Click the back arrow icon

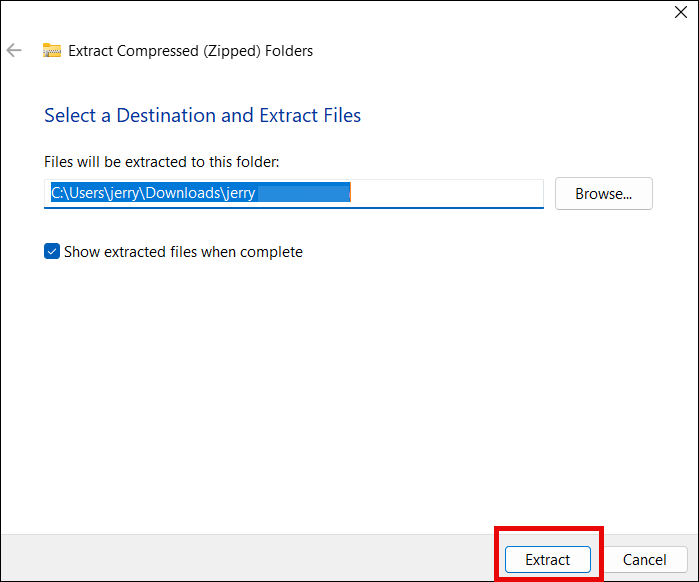(x=14, y=51)
